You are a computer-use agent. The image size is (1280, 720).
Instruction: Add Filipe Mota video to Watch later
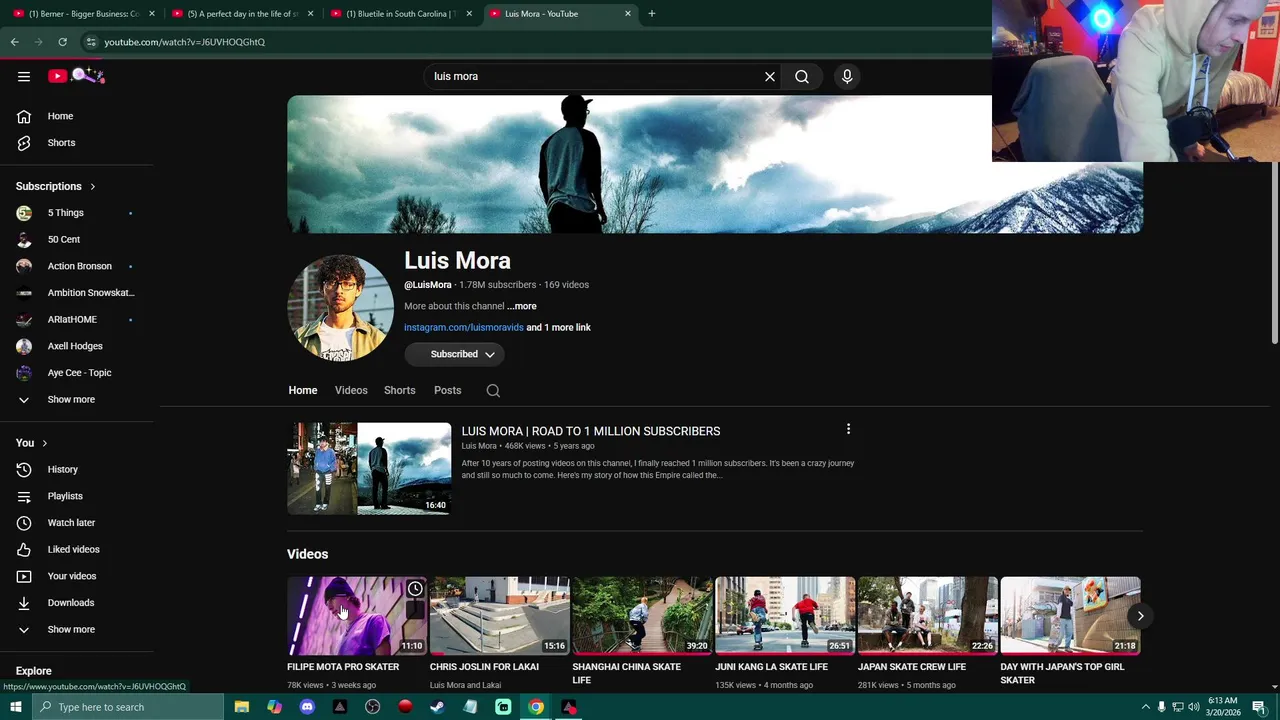(x=415, y=589)
